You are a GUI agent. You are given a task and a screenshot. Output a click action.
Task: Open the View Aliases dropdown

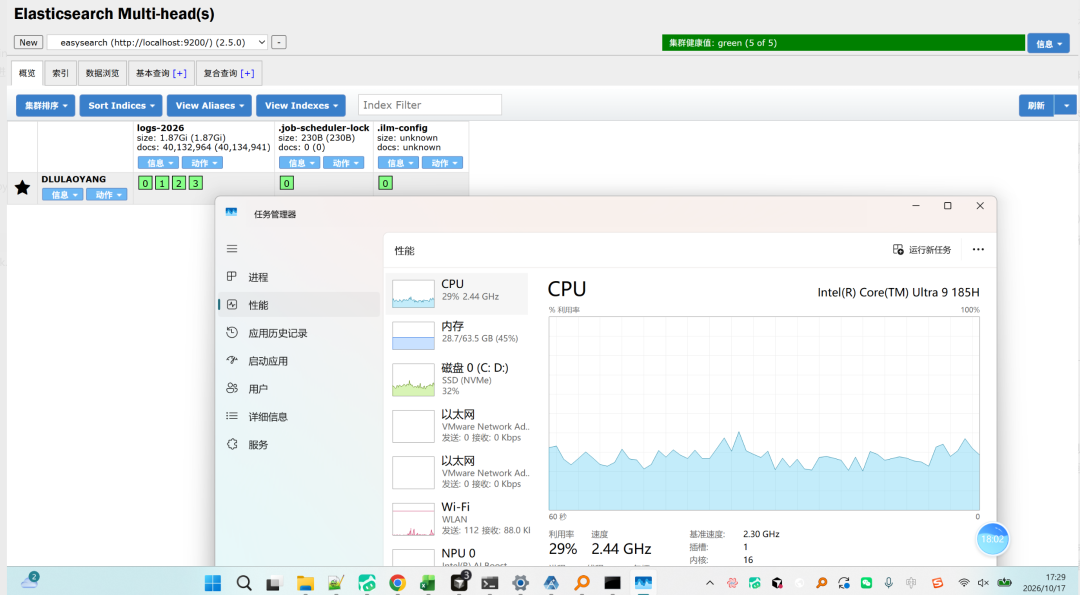[209, 105]
